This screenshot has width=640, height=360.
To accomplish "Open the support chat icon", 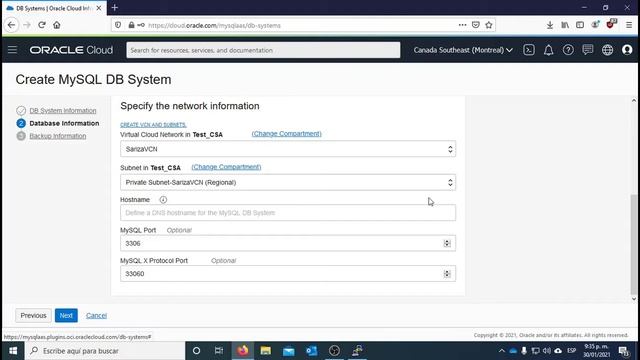I will click(588, 50).
